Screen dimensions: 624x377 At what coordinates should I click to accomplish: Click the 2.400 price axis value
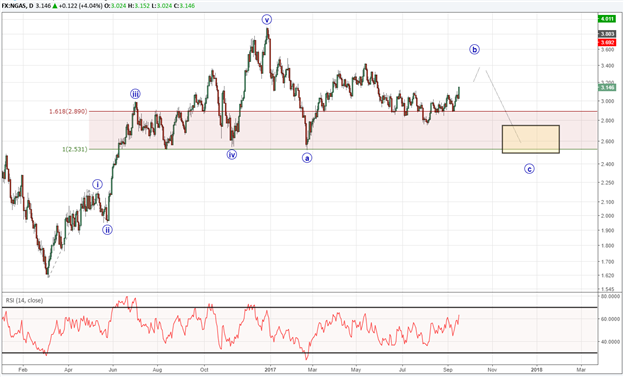point(607,164)
